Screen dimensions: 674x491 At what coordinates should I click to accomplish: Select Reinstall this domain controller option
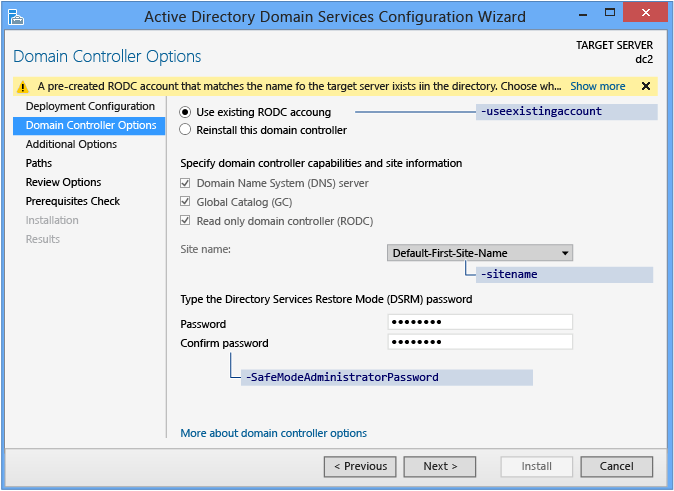click(185, 129)
